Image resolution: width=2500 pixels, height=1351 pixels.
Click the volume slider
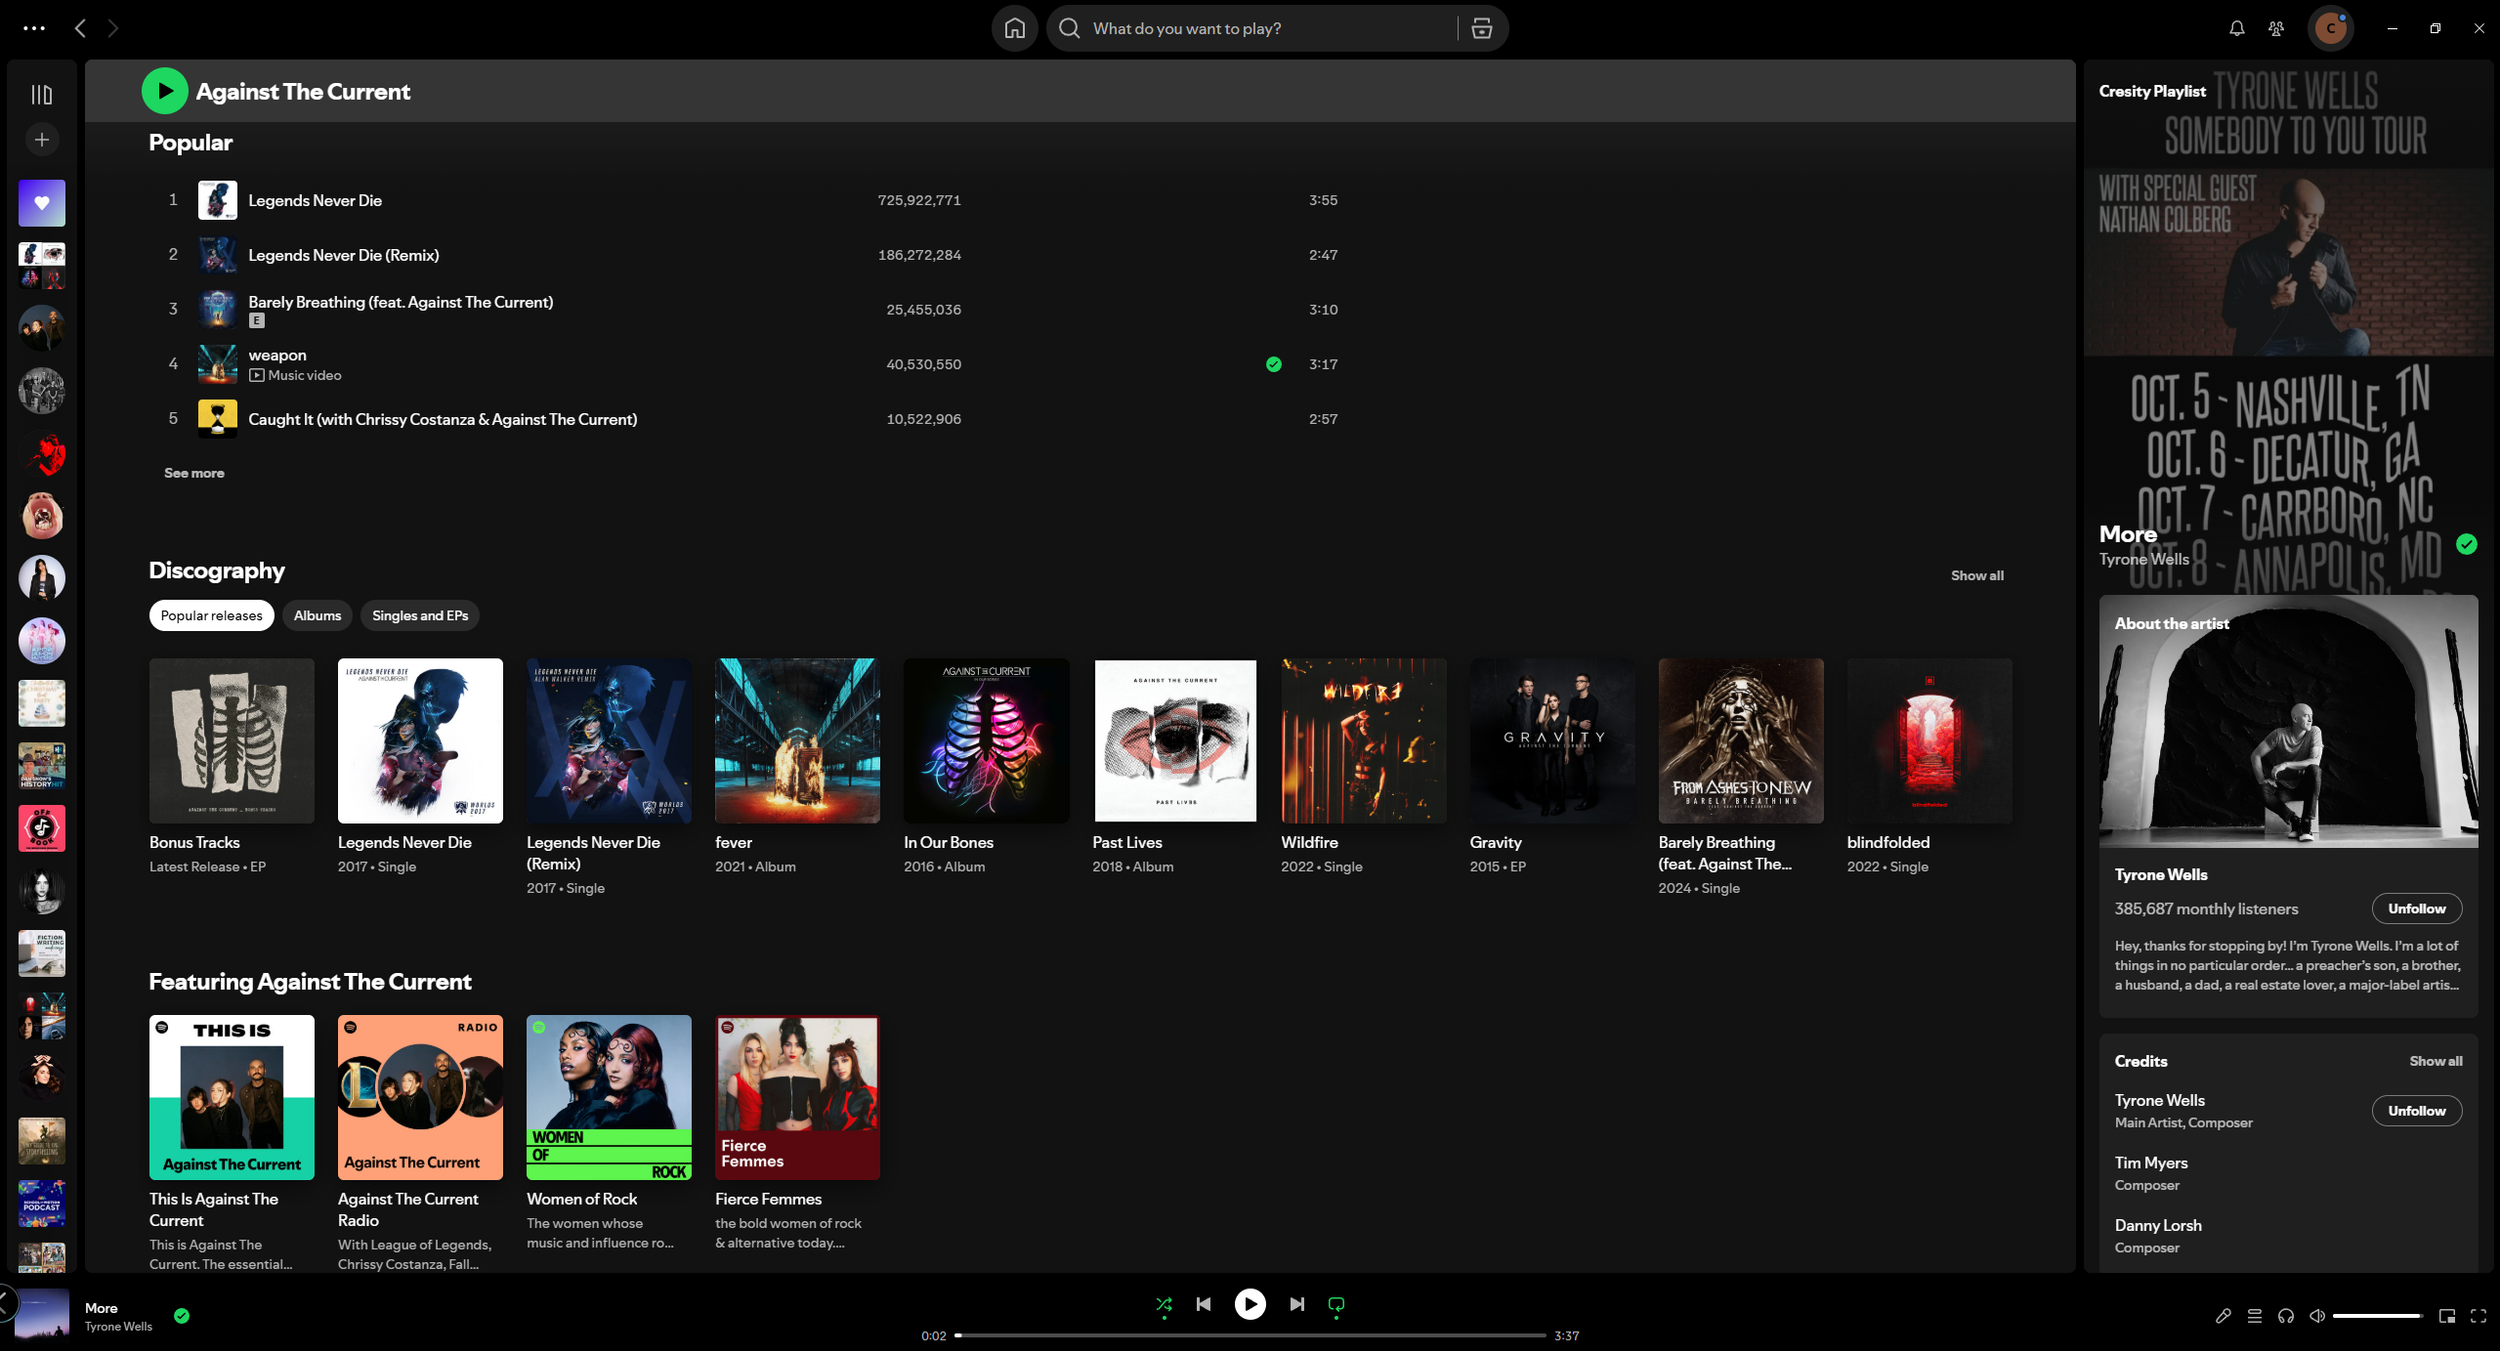pyautogui.click(x=2376, y=1316)
